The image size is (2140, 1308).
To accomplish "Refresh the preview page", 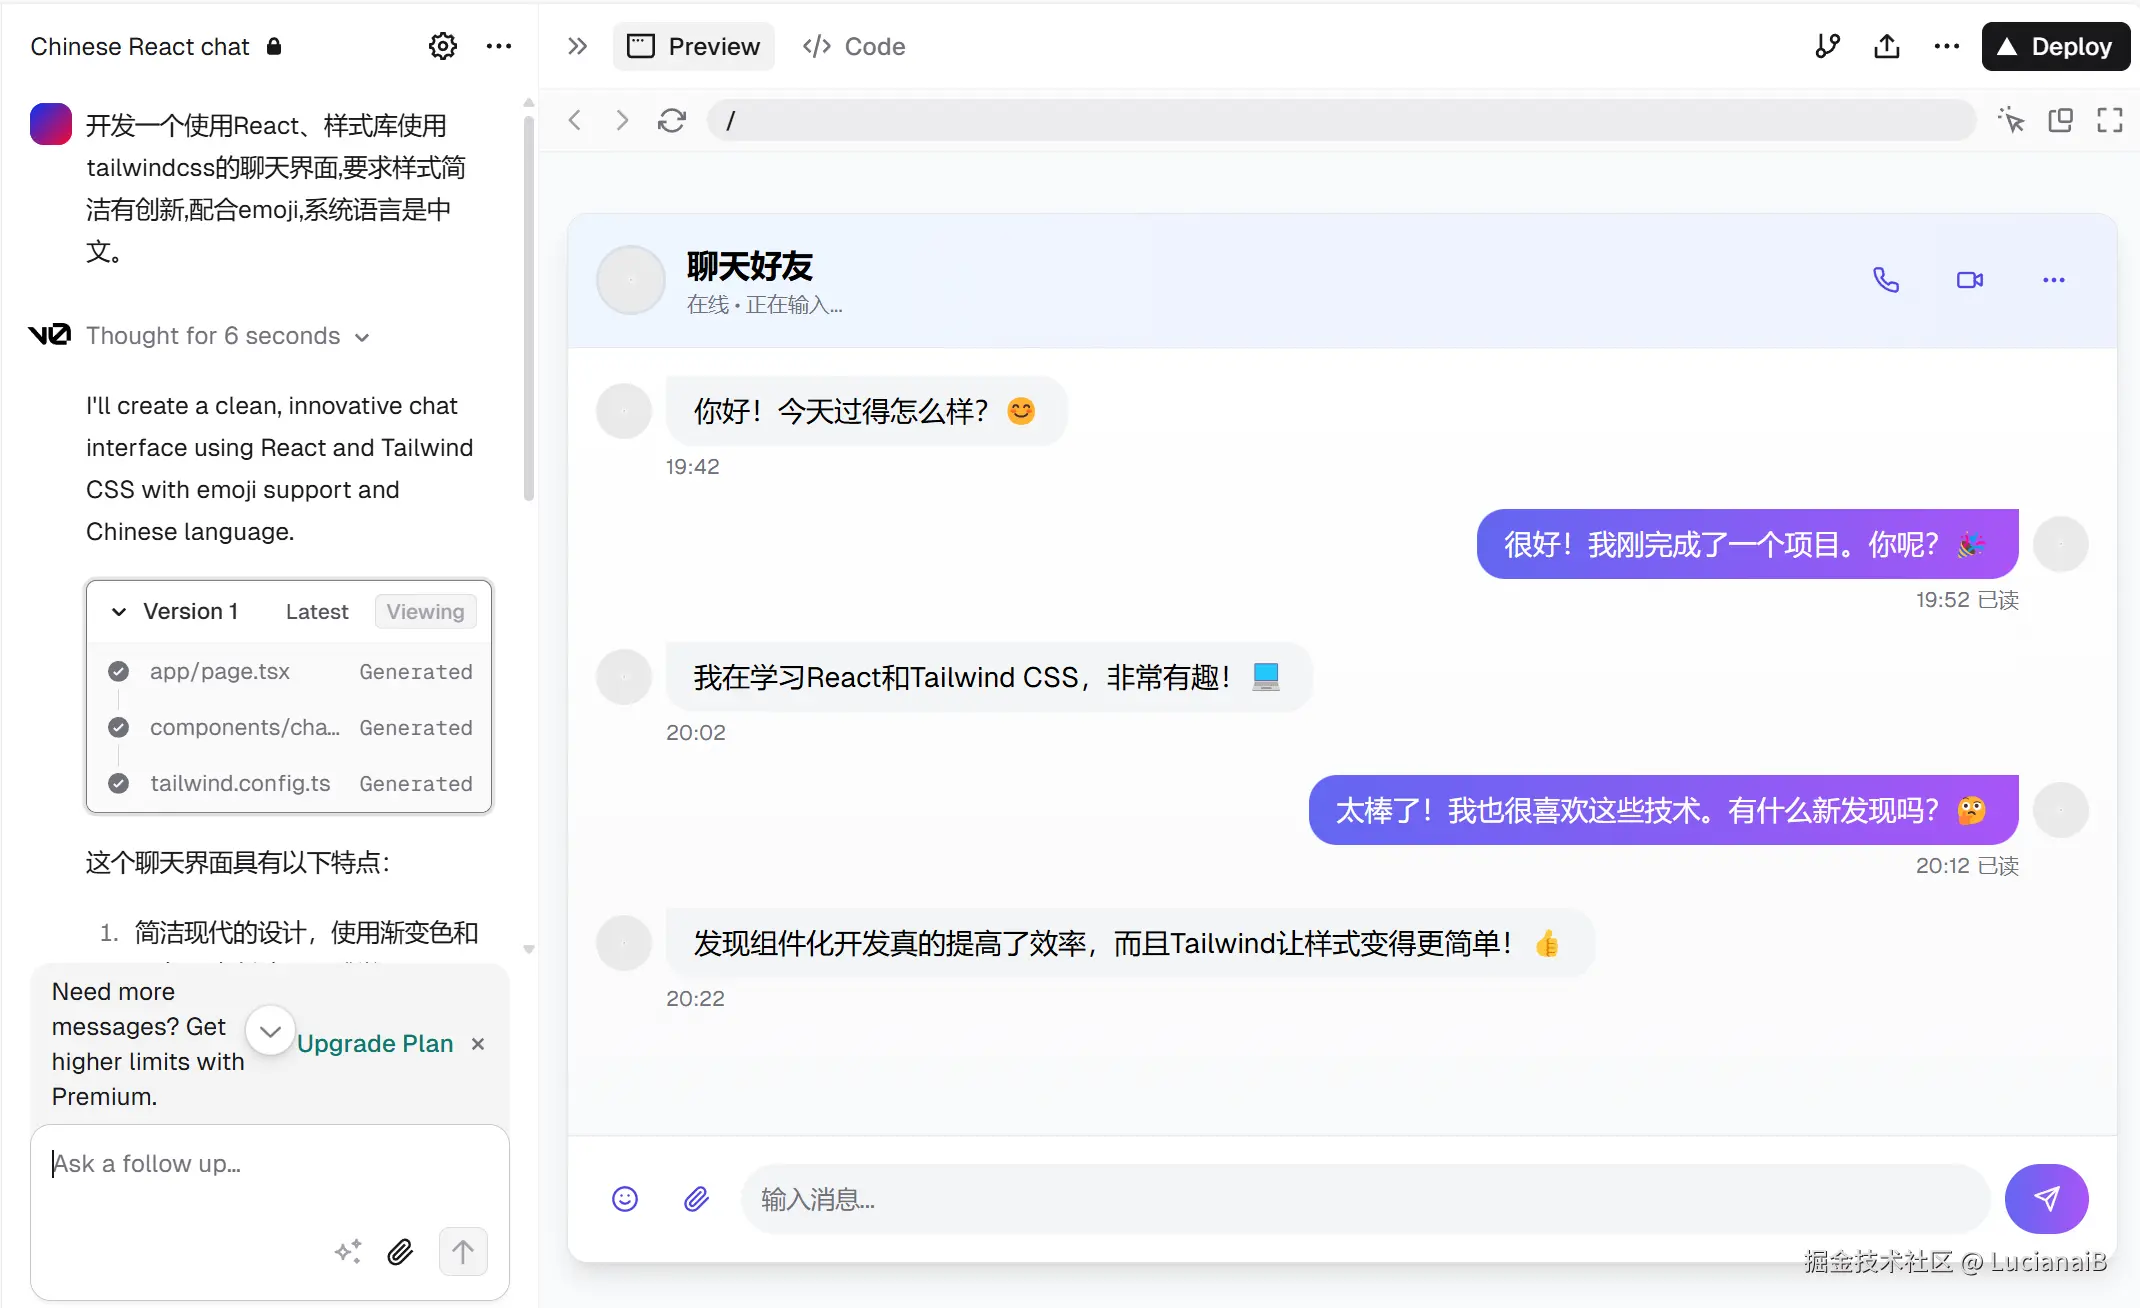I will (671, 120).
